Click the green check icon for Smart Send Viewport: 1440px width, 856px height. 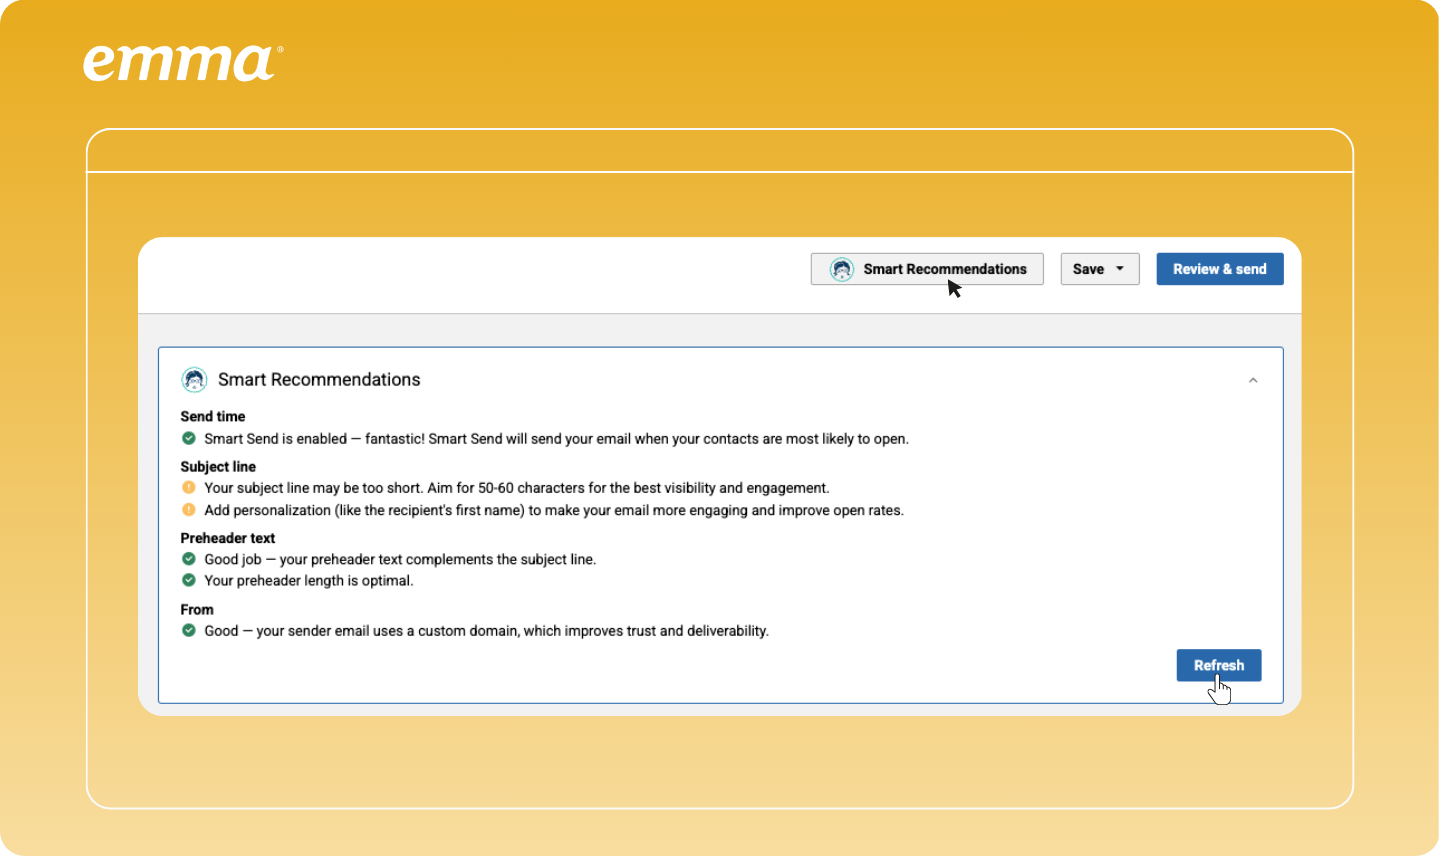tap(188, 438)
